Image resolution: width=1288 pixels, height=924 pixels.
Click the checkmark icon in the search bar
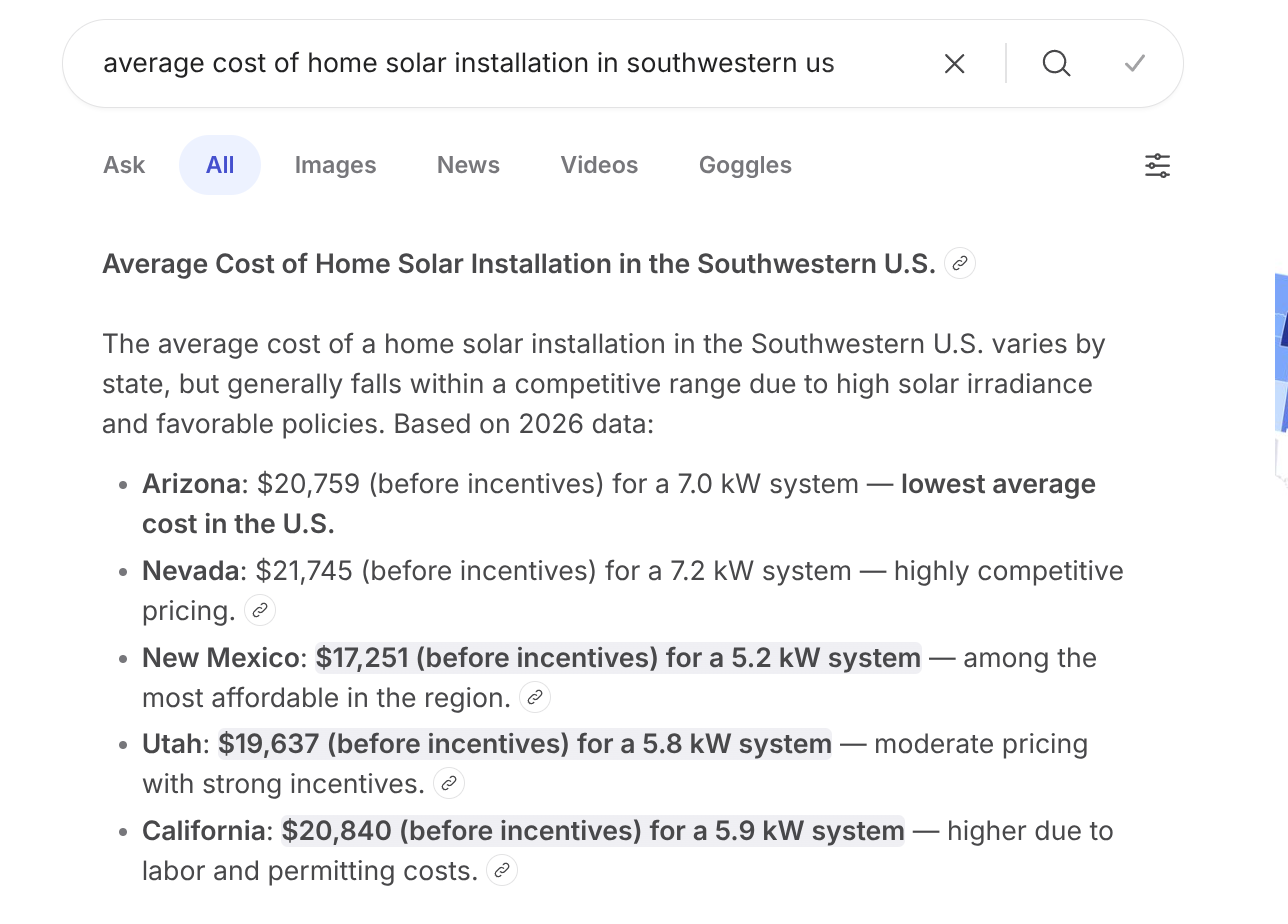[x=1134, y=64]
